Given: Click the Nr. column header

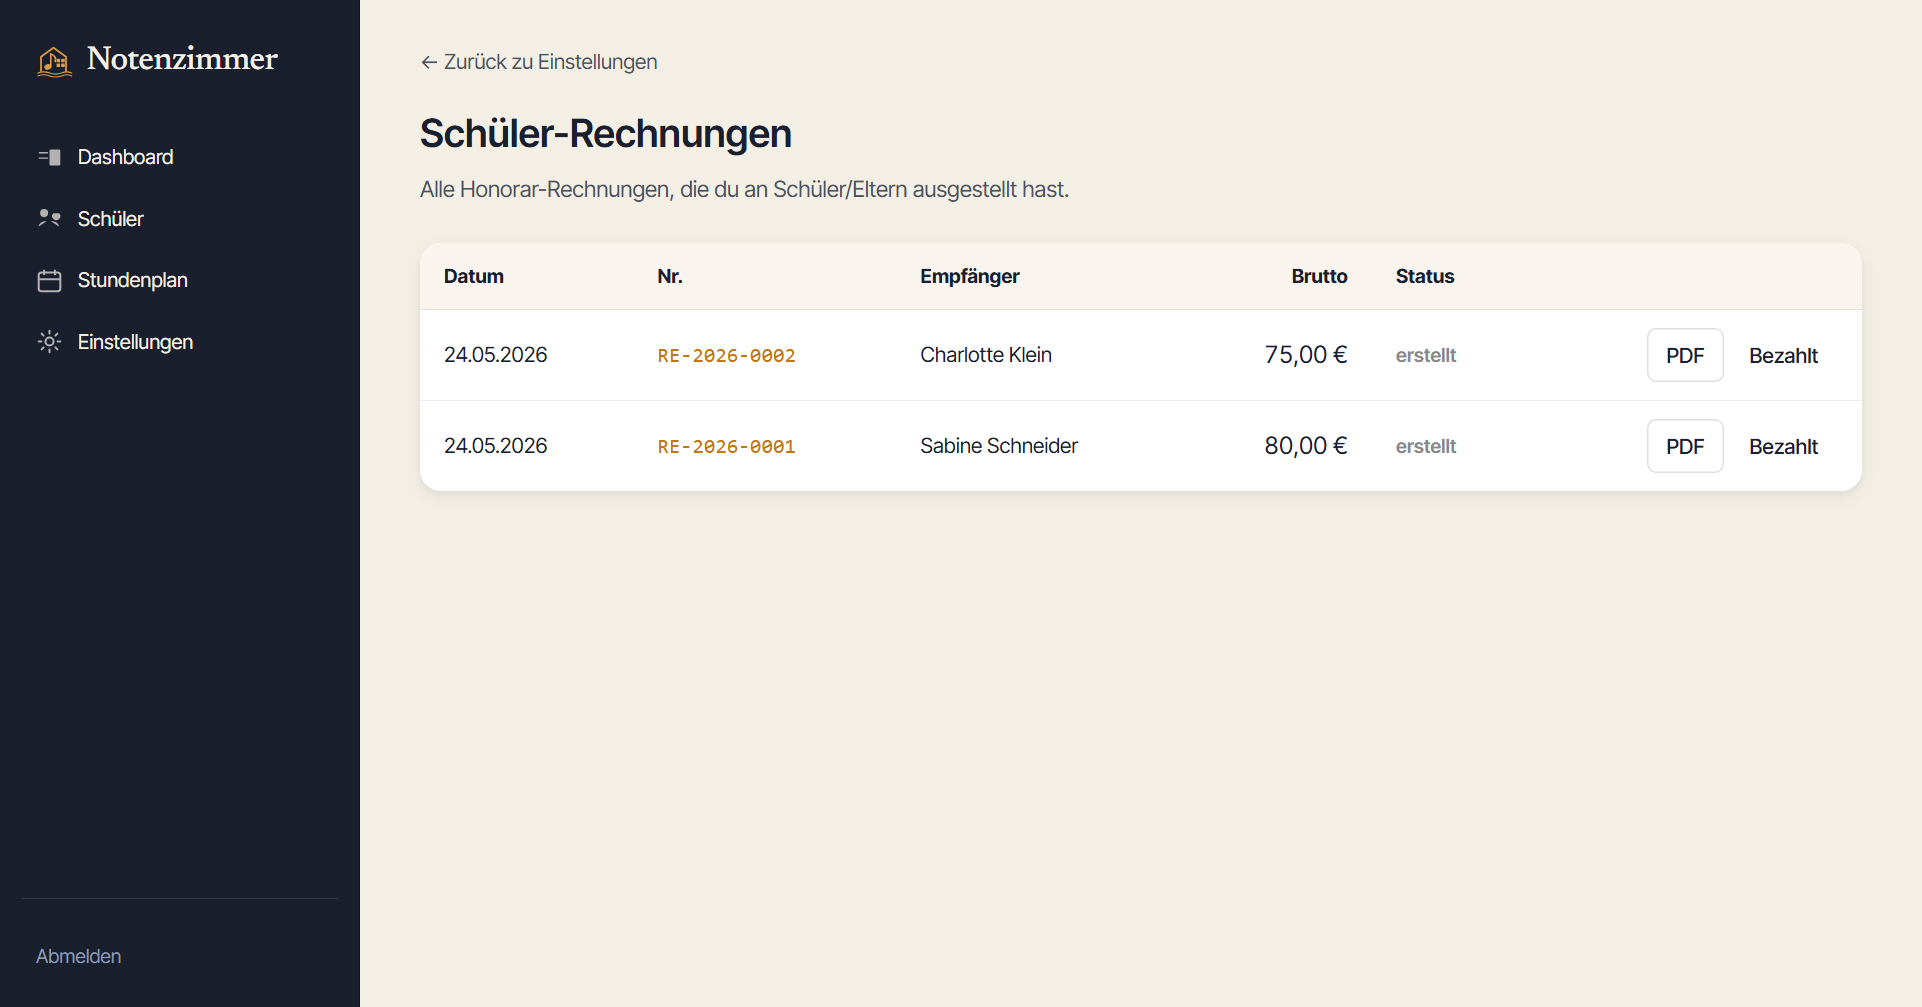Looking at the screenshot, I should click(670, 276).
